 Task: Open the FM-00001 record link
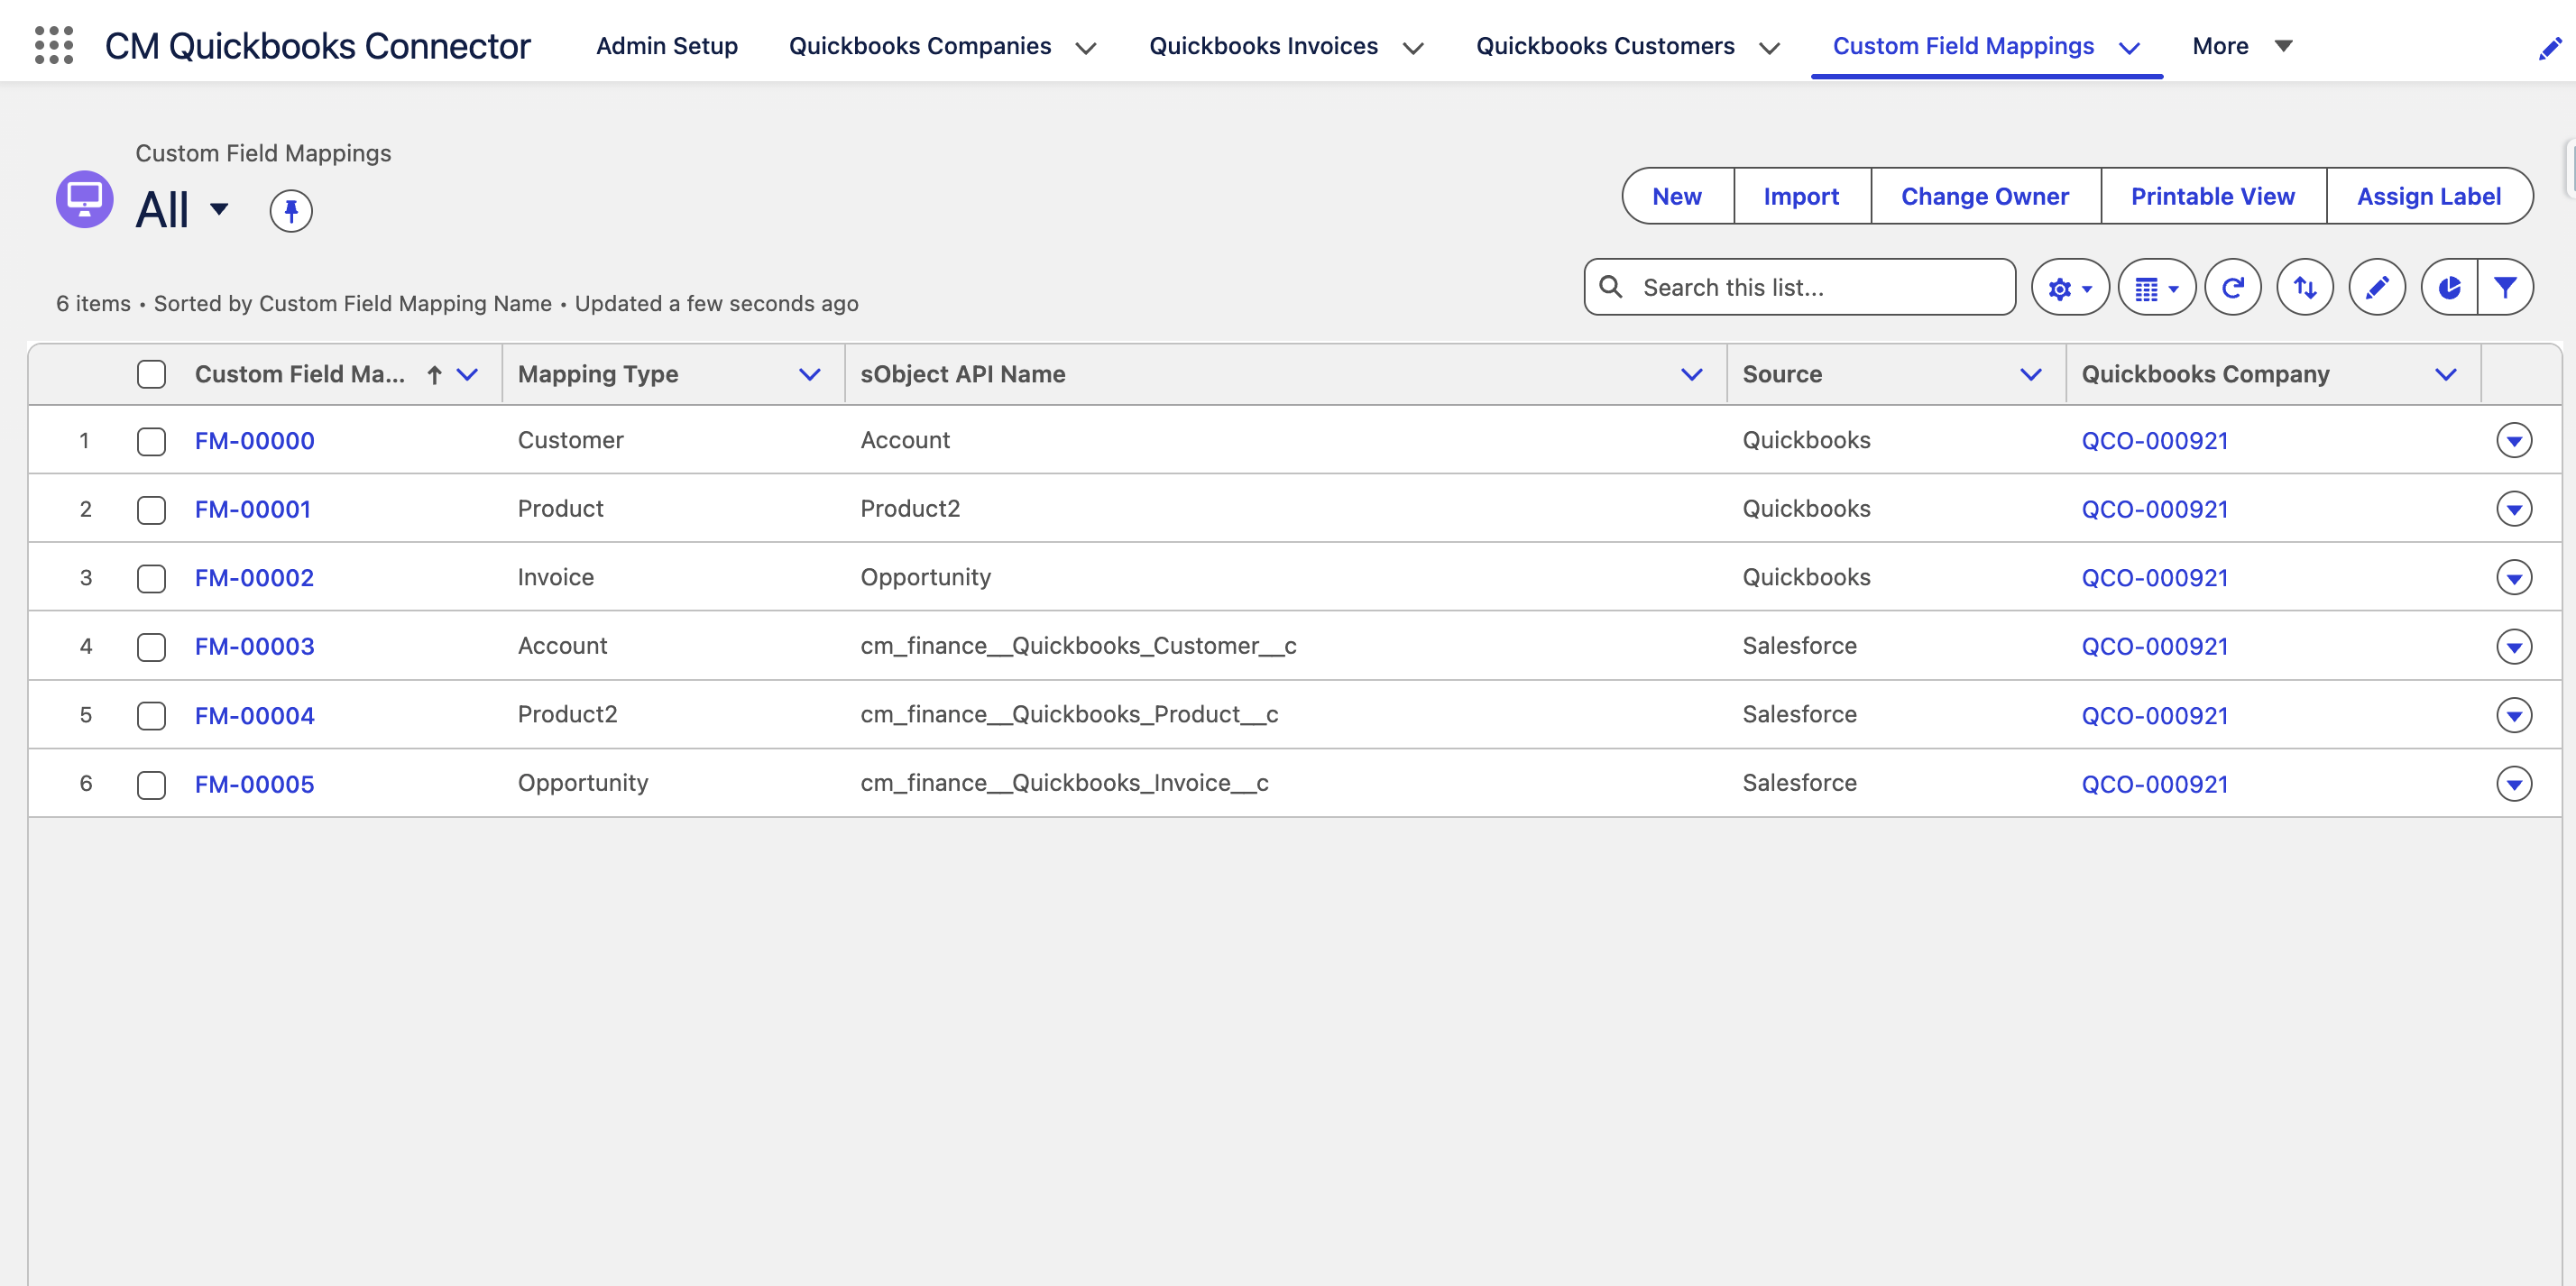[253, 510]
